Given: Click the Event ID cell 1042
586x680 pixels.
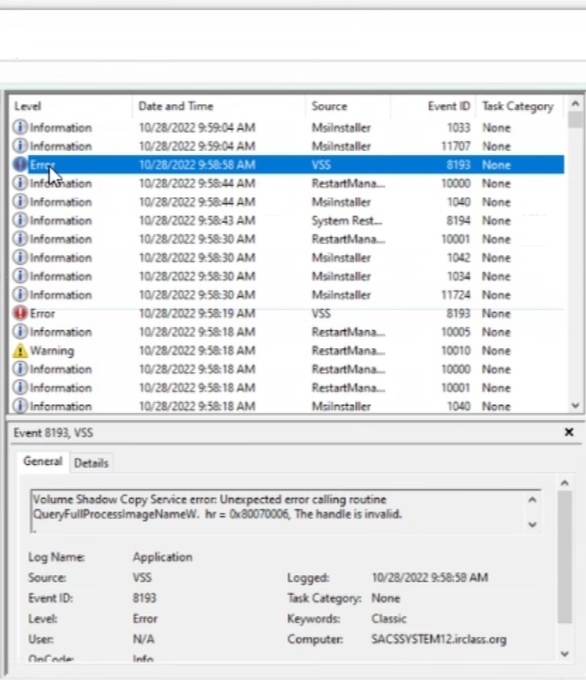Looking at the screenshot, I should [458, 258].
